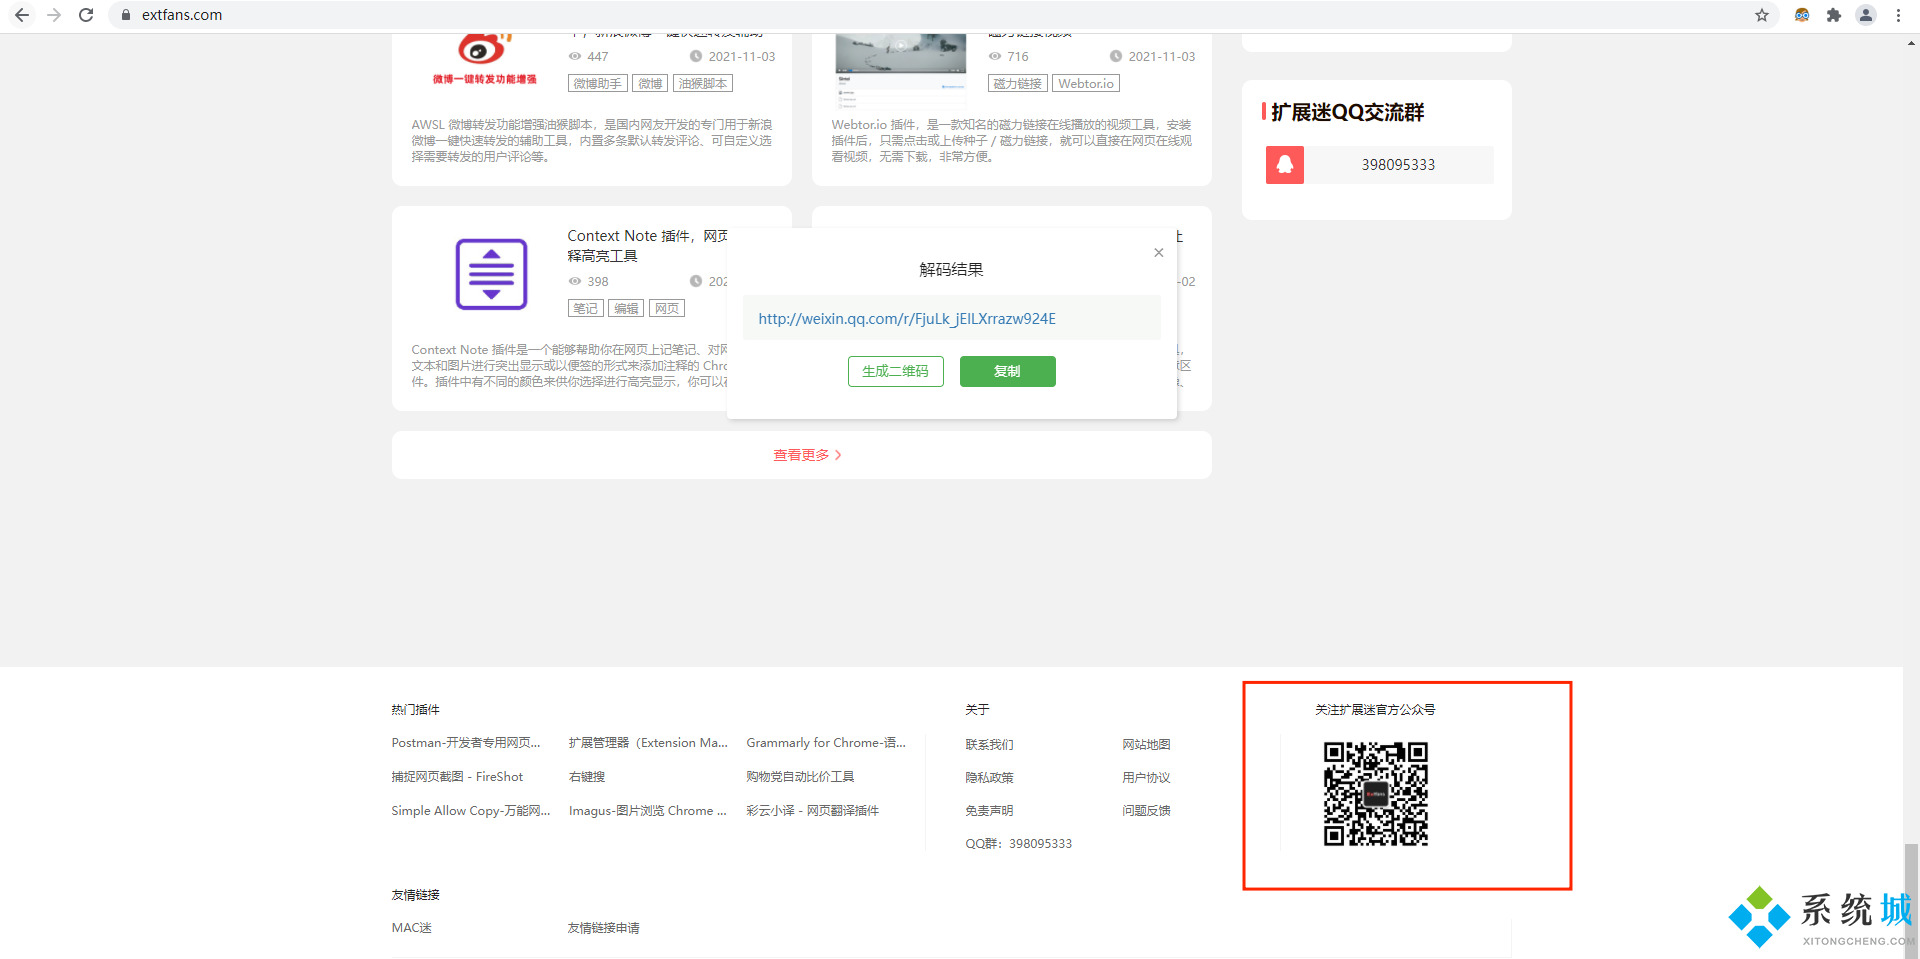Open Postman hot plugin link
Viewport: 1920px width, 959px height.
point(465,743)
